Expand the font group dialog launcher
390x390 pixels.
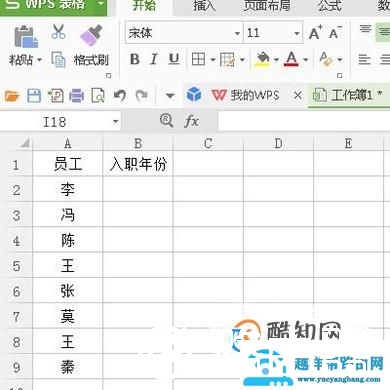(x=340, y=76)
